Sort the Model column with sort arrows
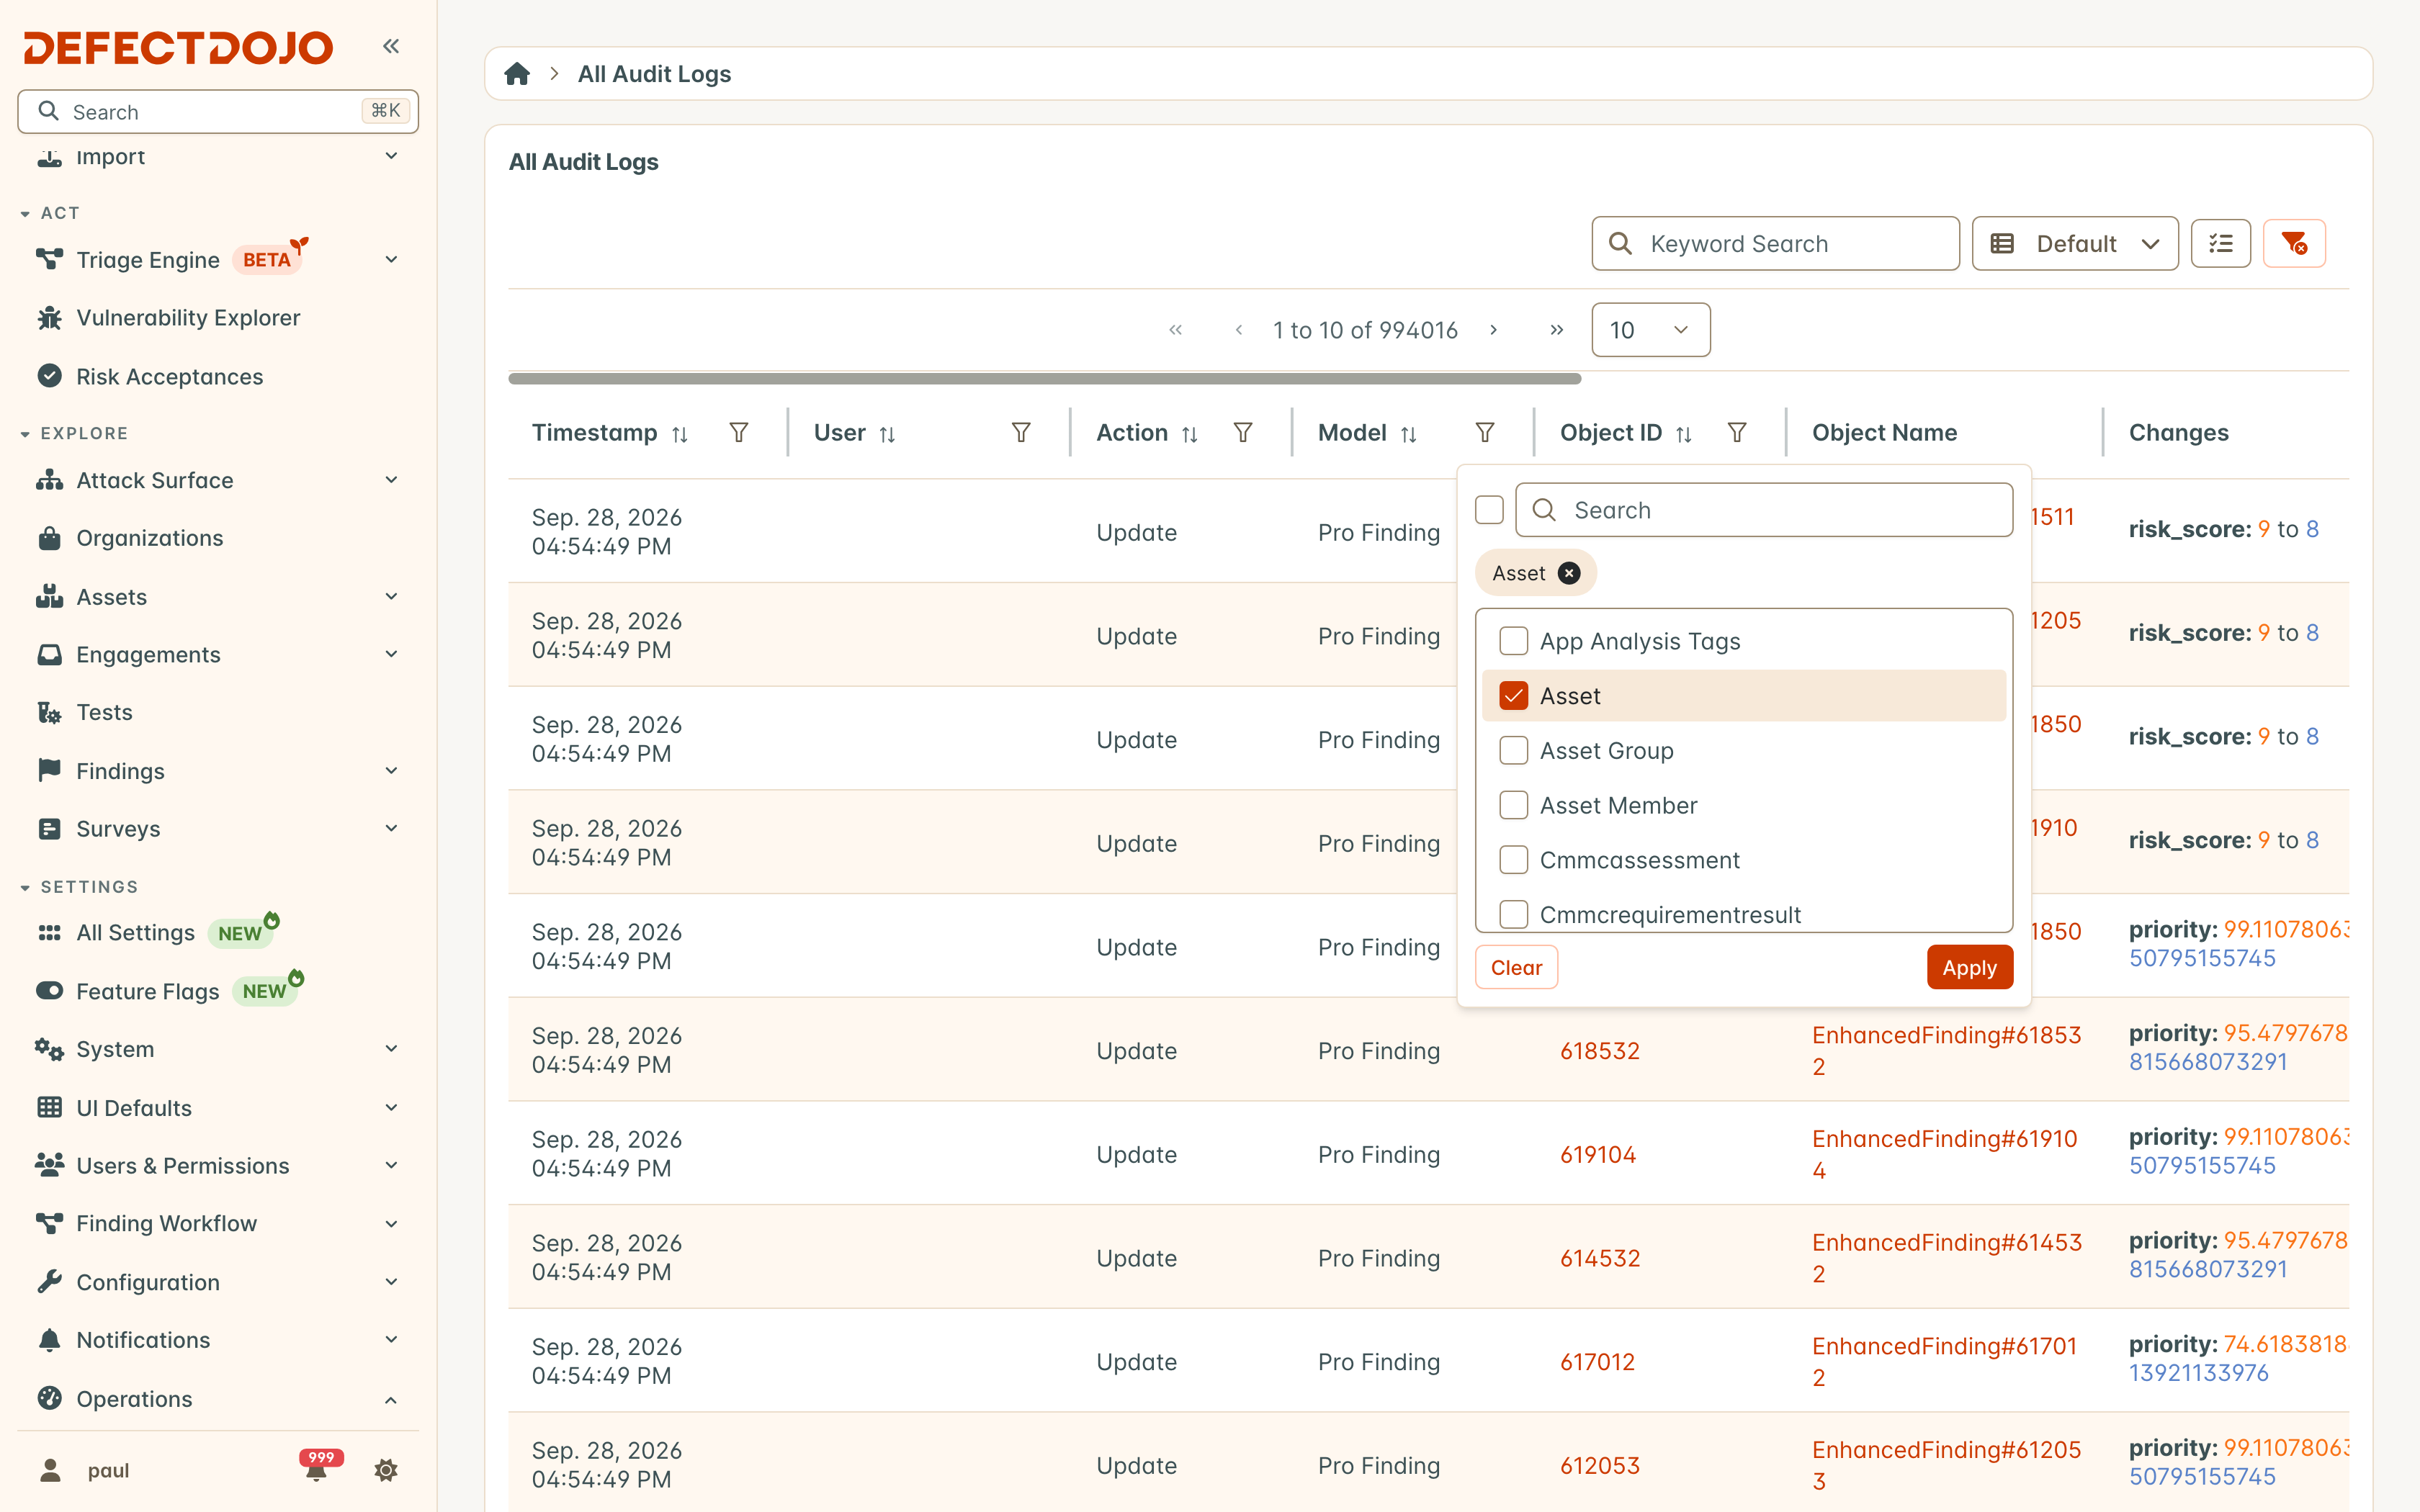This screenshot has width=2420, height=1512. (x=1408, y=434)
